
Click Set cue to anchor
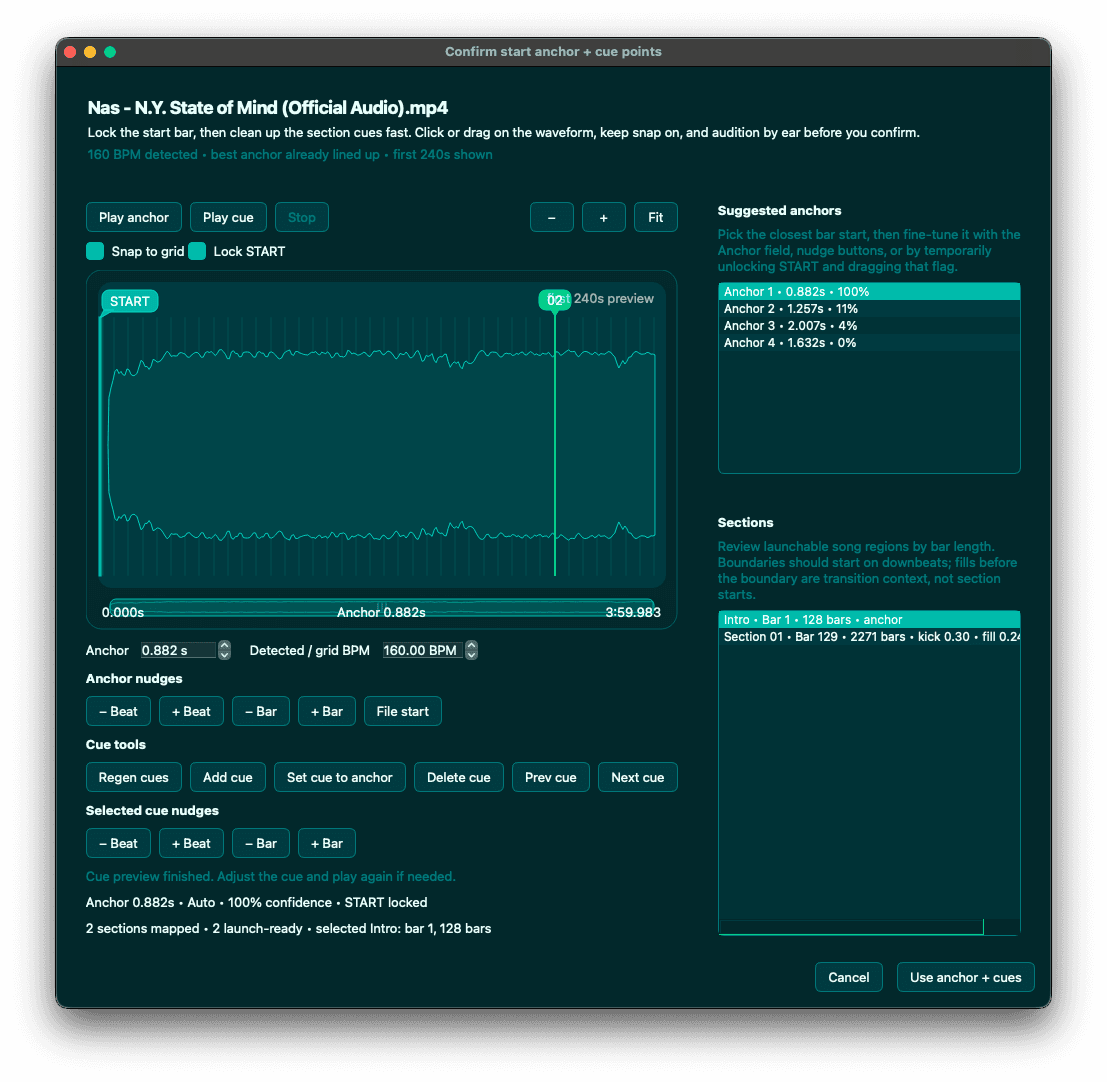click(340, 777)
